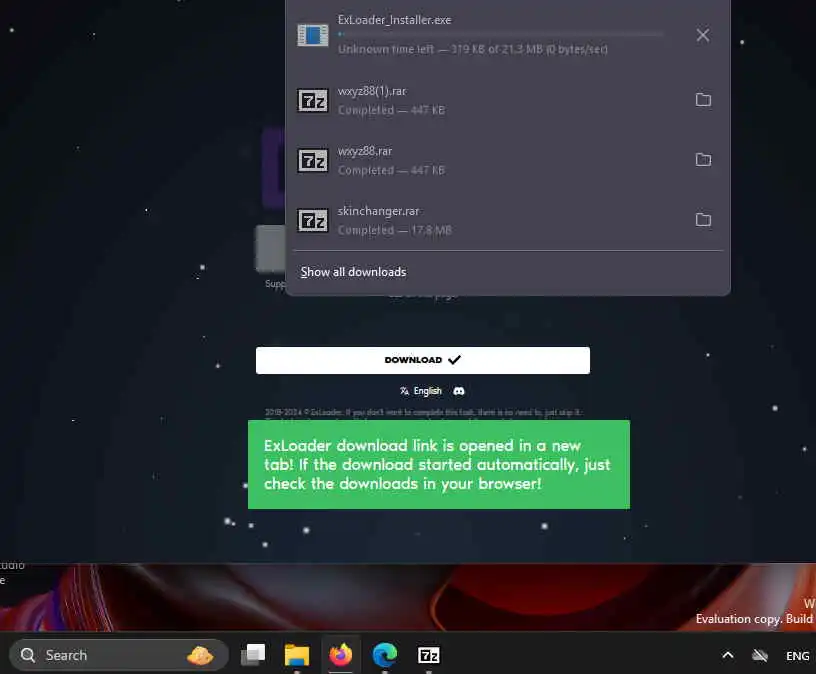Select the skinchanger.rar download entry

pos(508,220)
